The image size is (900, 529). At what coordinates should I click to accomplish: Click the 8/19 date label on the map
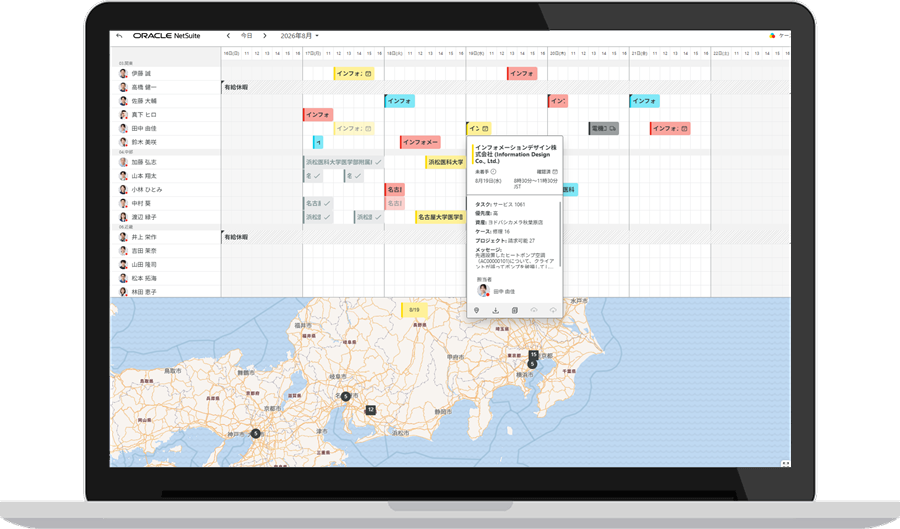tap(414, 310)
